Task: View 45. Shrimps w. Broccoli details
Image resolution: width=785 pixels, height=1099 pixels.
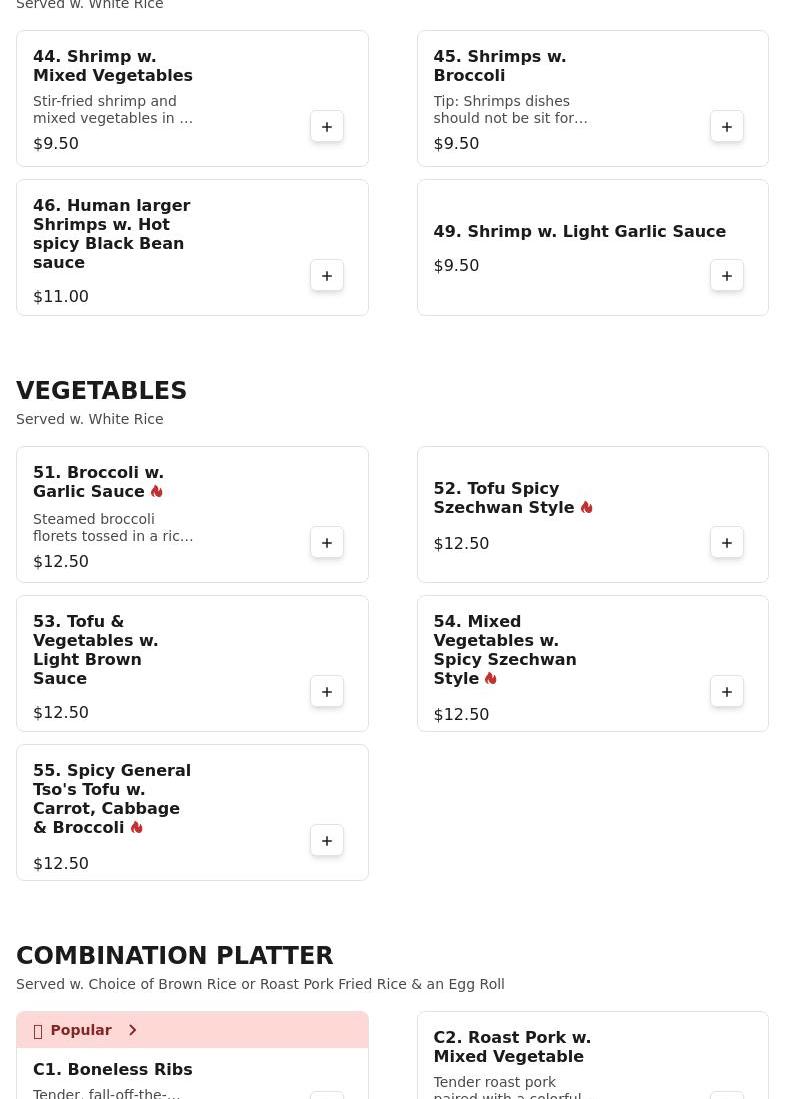Action: point(499,66)
